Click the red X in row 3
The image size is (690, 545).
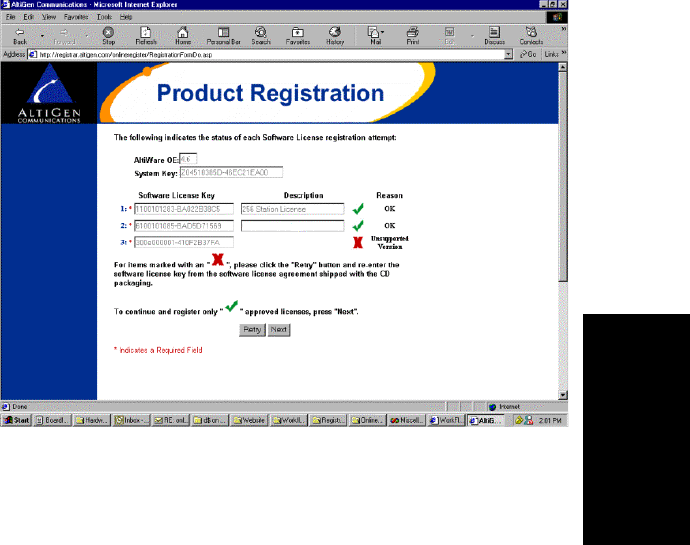[358, 242]
